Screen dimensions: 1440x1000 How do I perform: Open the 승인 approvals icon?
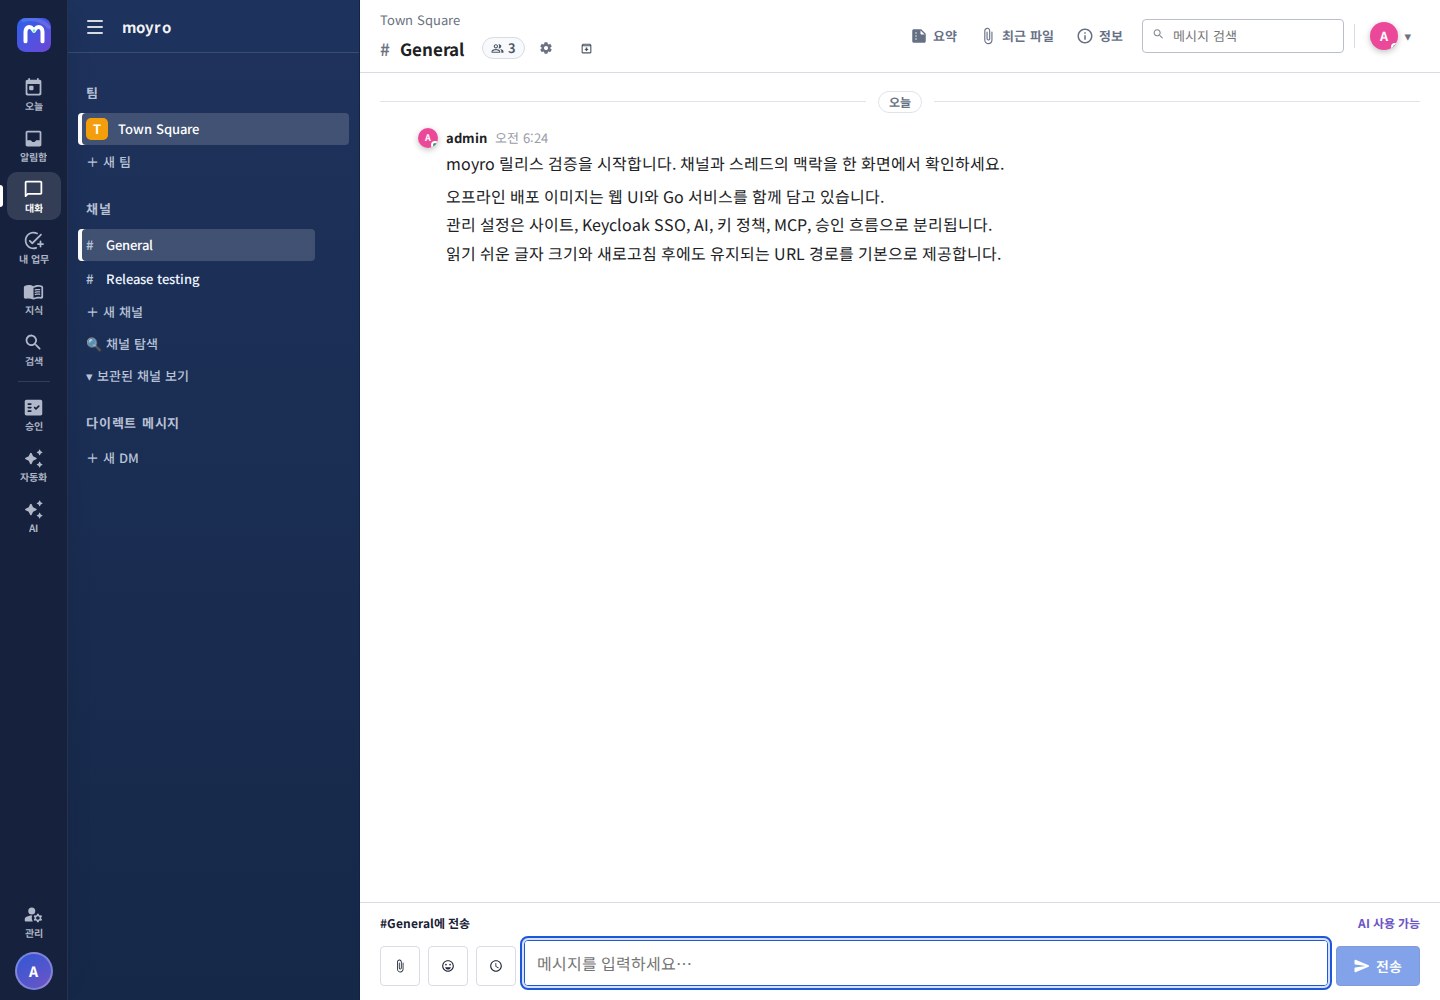click(x=34, y=414)
